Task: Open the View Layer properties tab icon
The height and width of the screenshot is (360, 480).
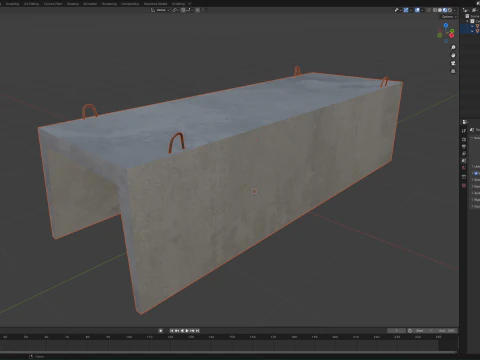Action: 464,153
